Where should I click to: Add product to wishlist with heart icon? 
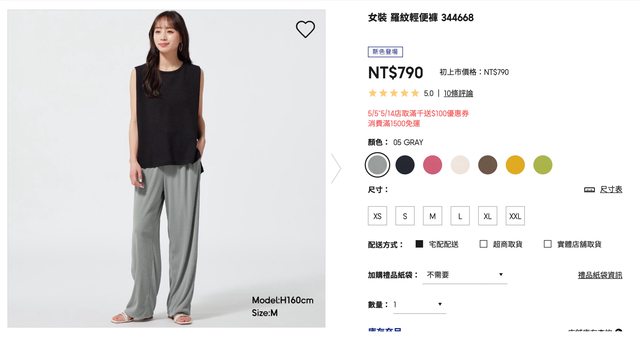(x=305, y=29)
